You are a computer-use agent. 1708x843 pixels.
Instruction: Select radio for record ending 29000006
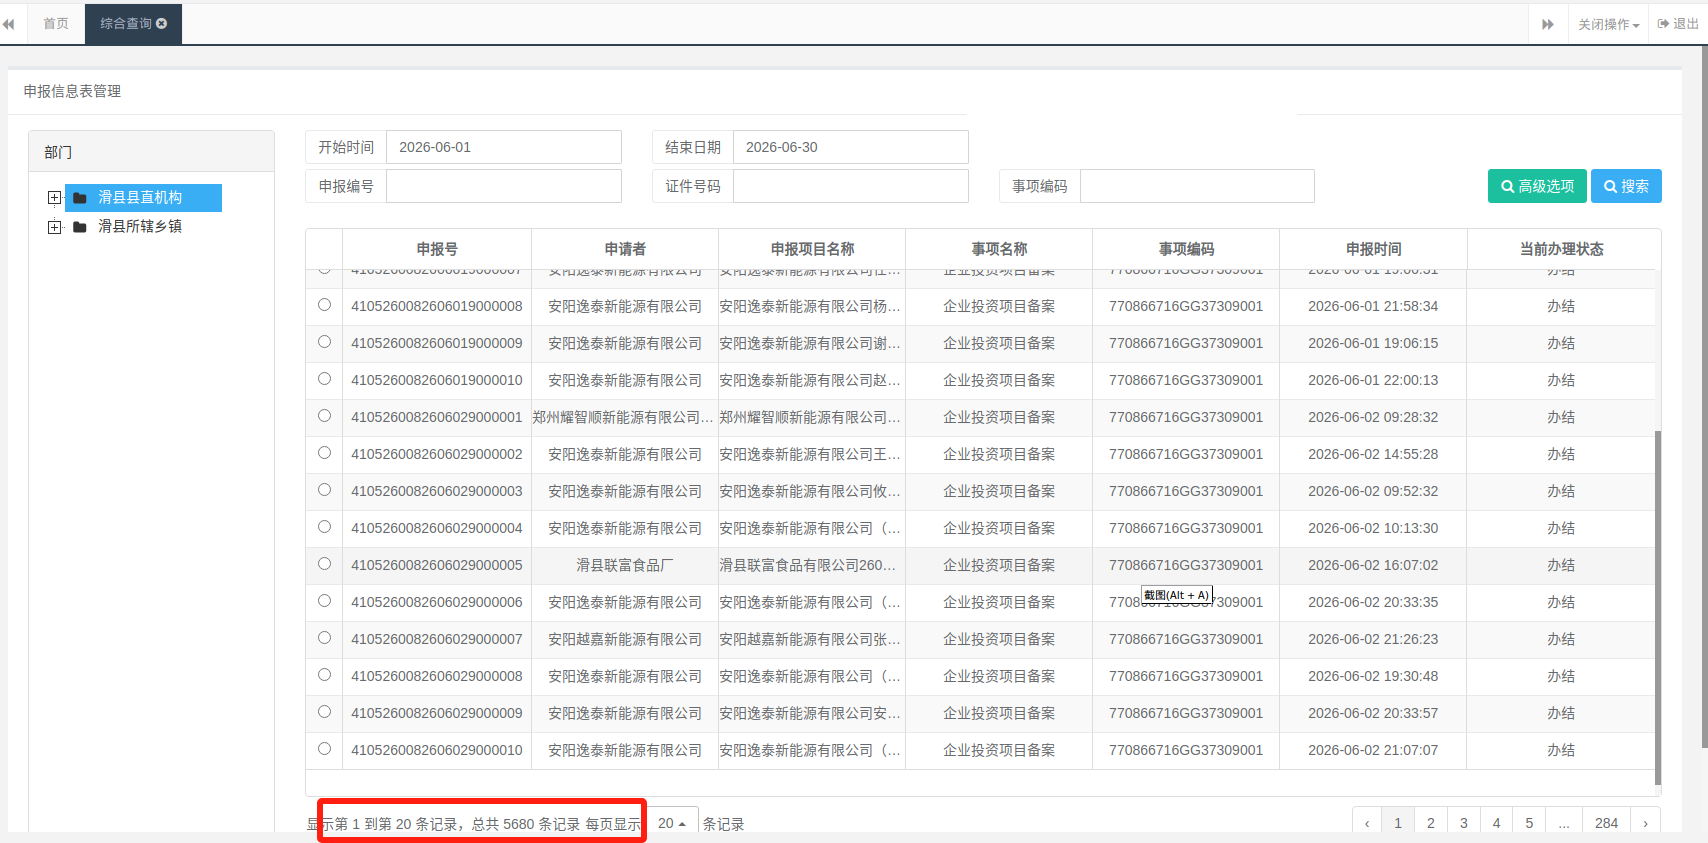324,601
